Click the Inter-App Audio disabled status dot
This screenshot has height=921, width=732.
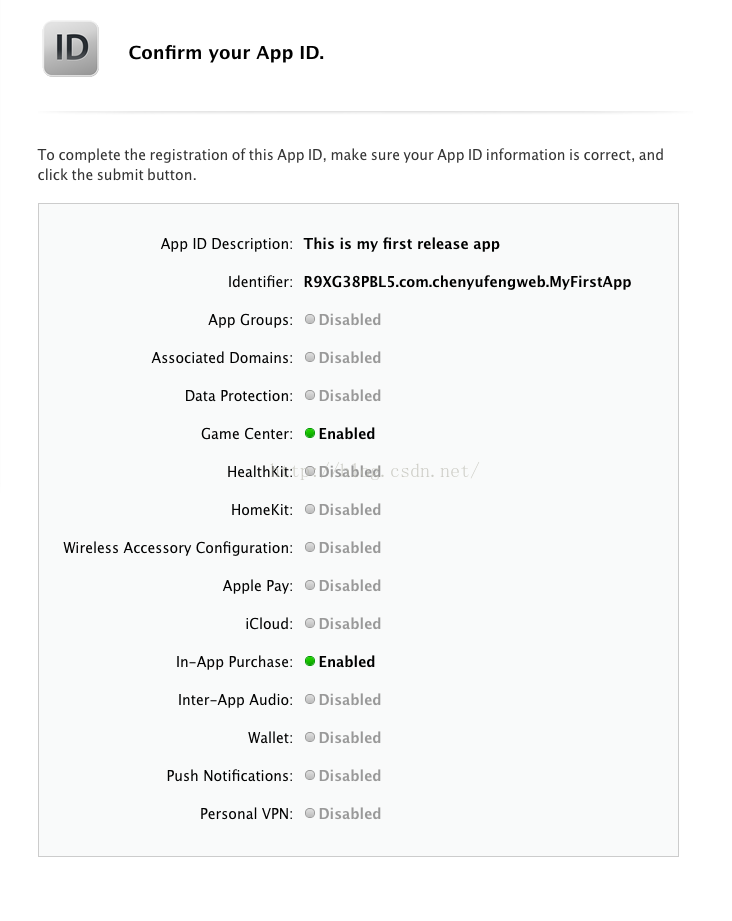coord(310,700)
